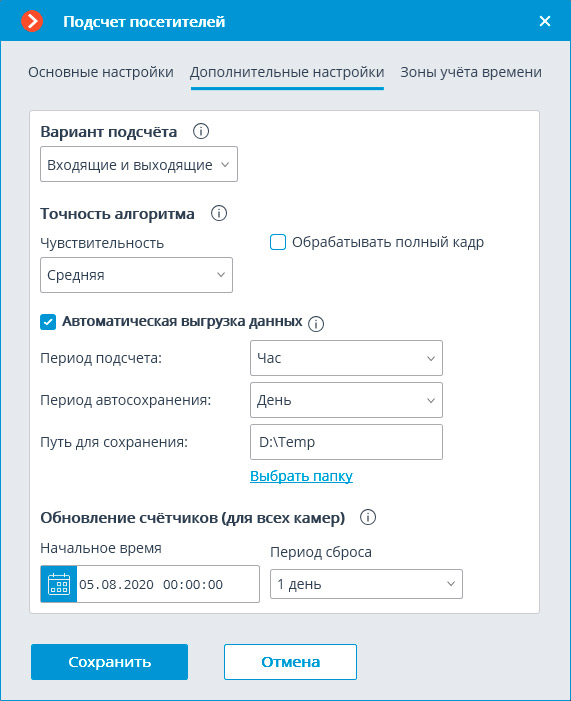The height and width of the screenshot is (701, 571).
Task: Click Выбрать папку link
Action: point(301,476)
